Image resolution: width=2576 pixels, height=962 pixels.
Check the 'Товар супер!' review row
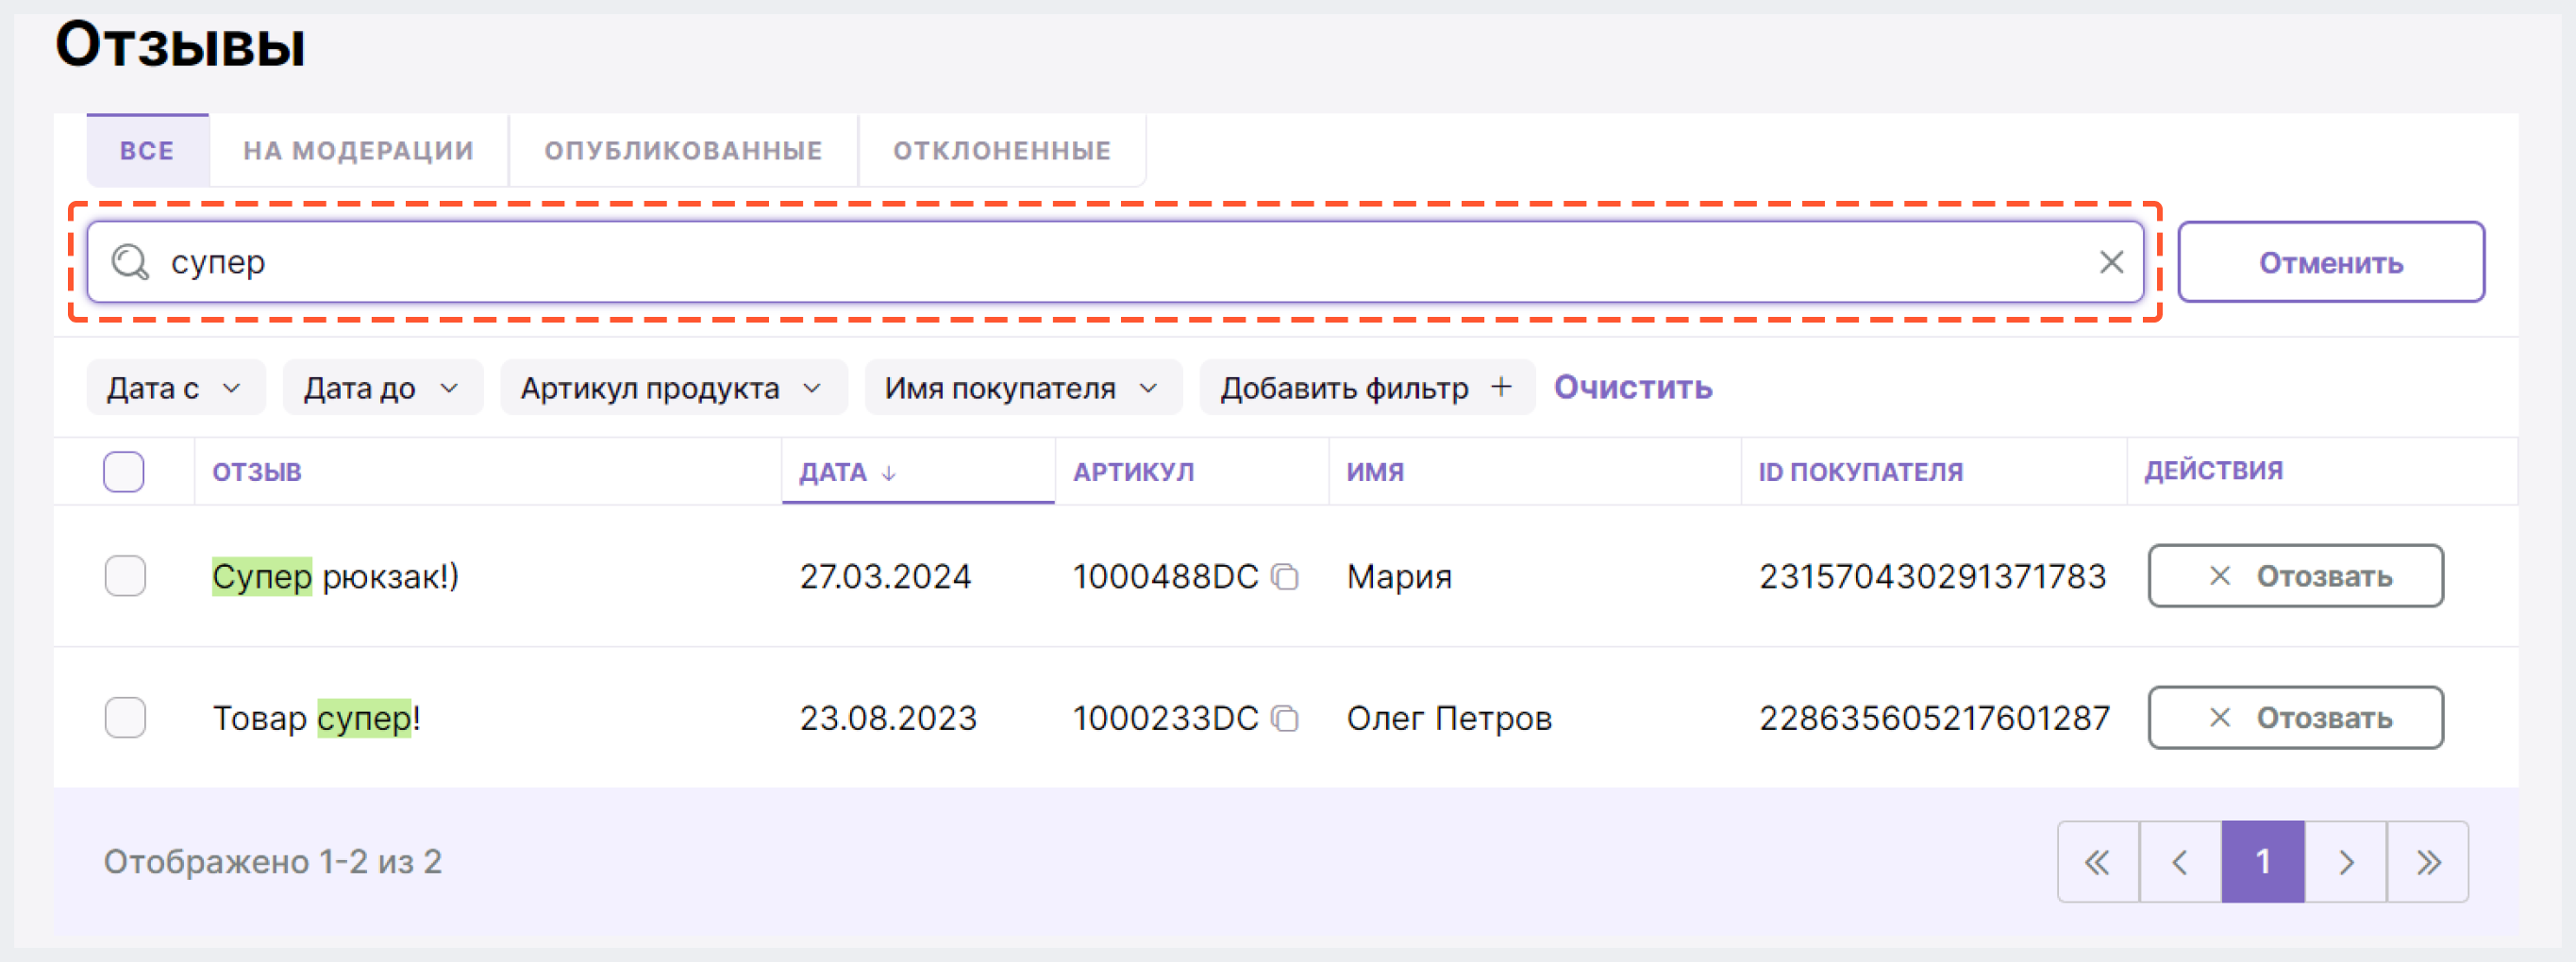pos(125,718)
